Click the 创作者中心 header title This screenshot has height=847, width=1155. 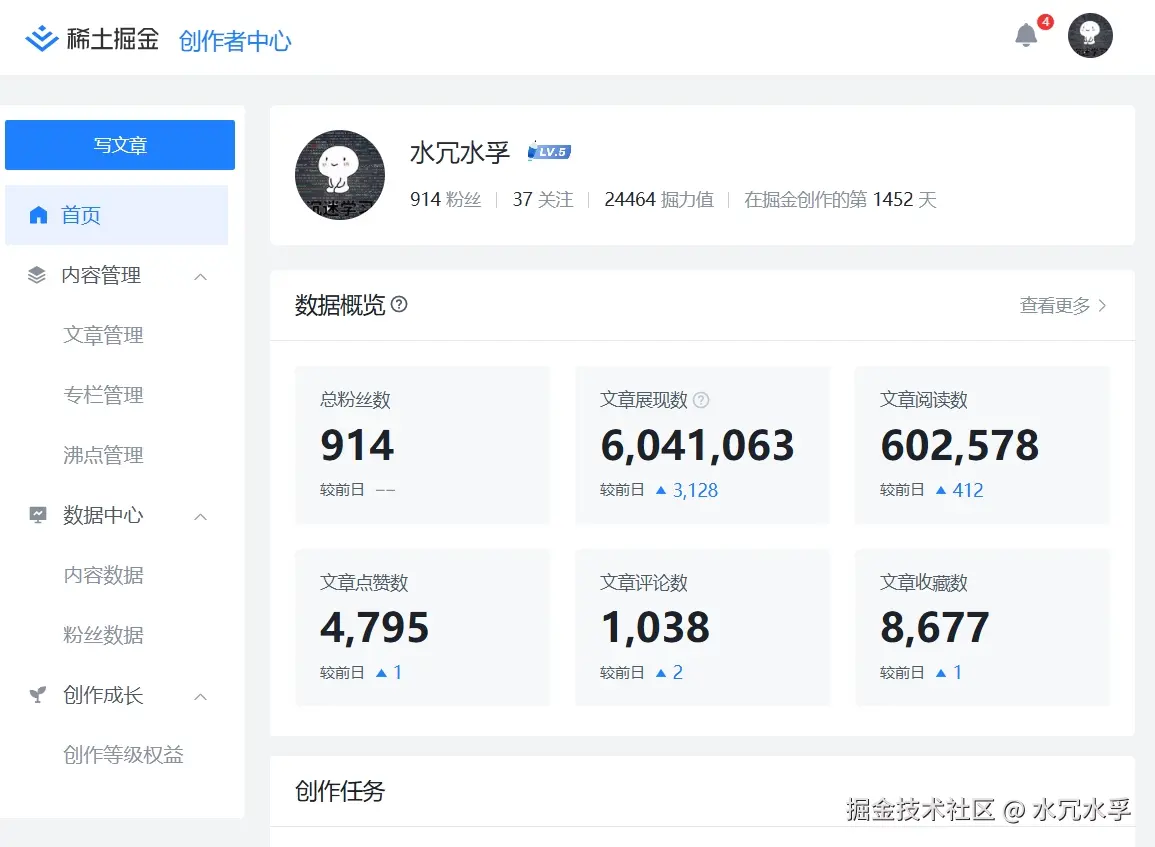pos(235,41)
